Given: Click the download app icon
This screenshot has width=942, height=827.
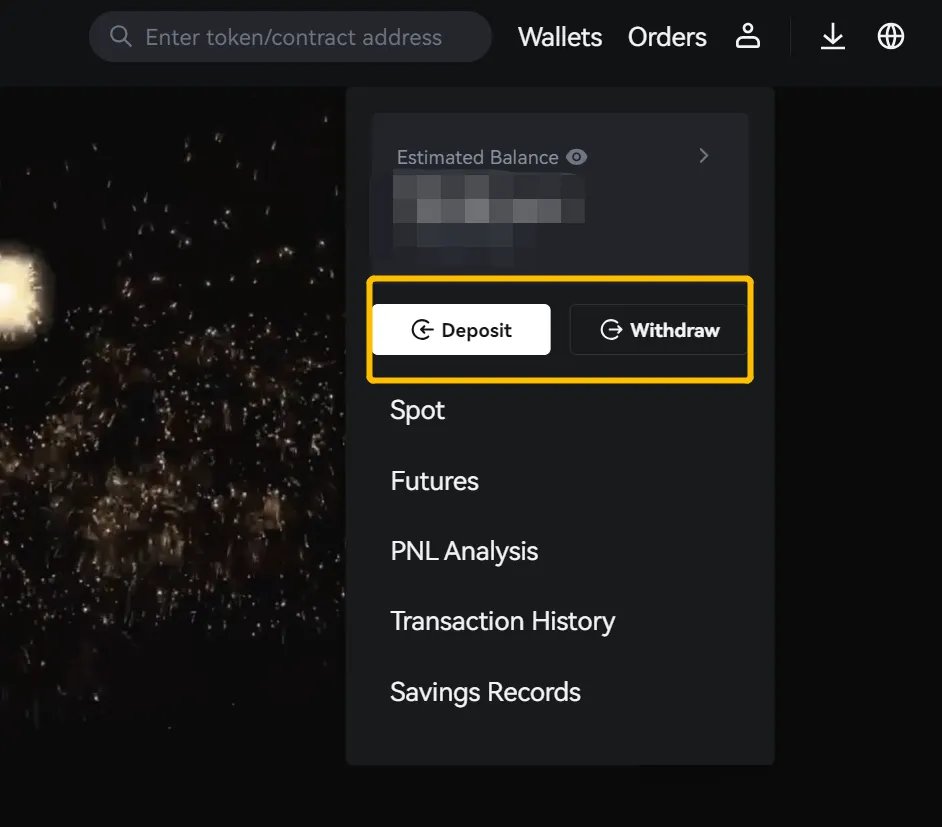Looking at the screenshot, I should point(832,37).
